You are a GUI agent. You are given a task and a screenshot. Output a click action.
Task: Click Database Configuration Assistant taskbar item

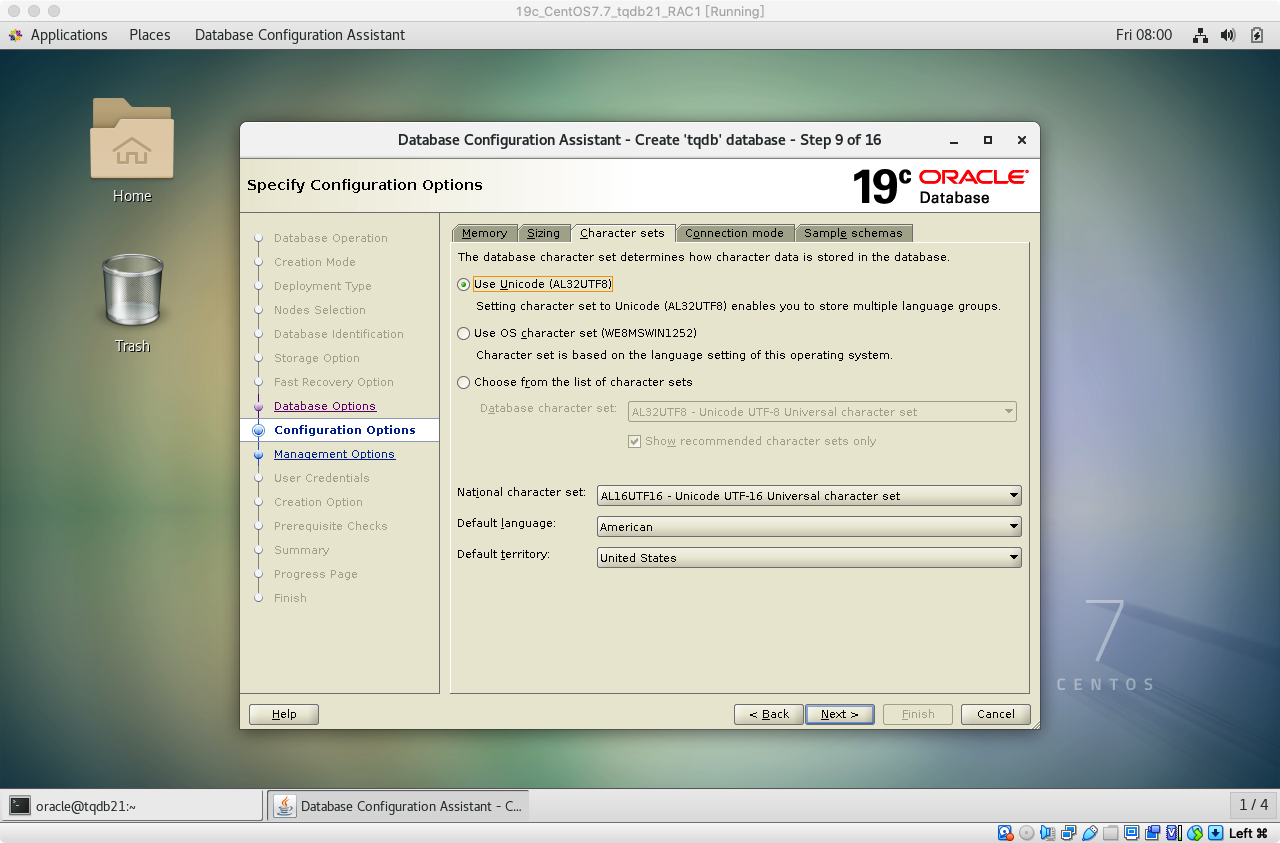[398, 806]
